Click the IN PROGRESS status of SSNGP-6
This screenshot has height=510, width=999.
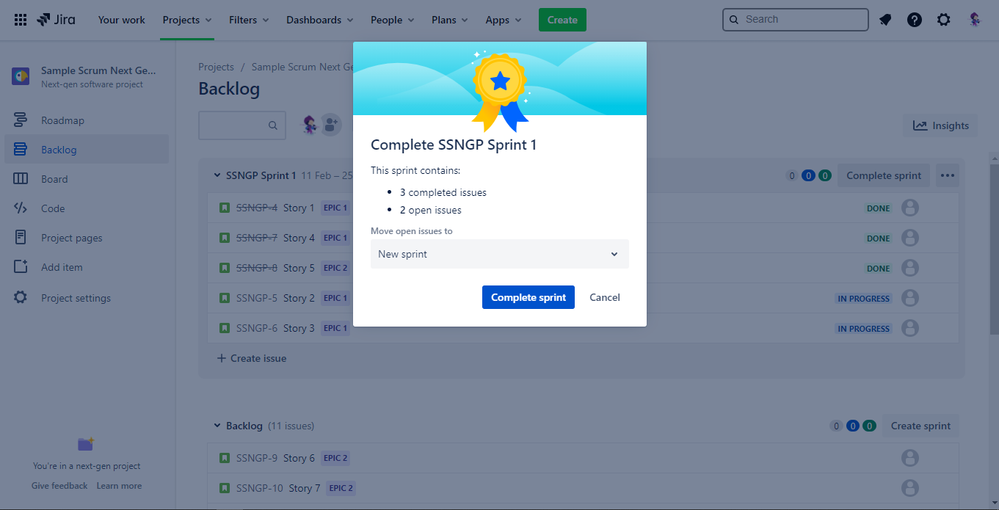(864, 329)
